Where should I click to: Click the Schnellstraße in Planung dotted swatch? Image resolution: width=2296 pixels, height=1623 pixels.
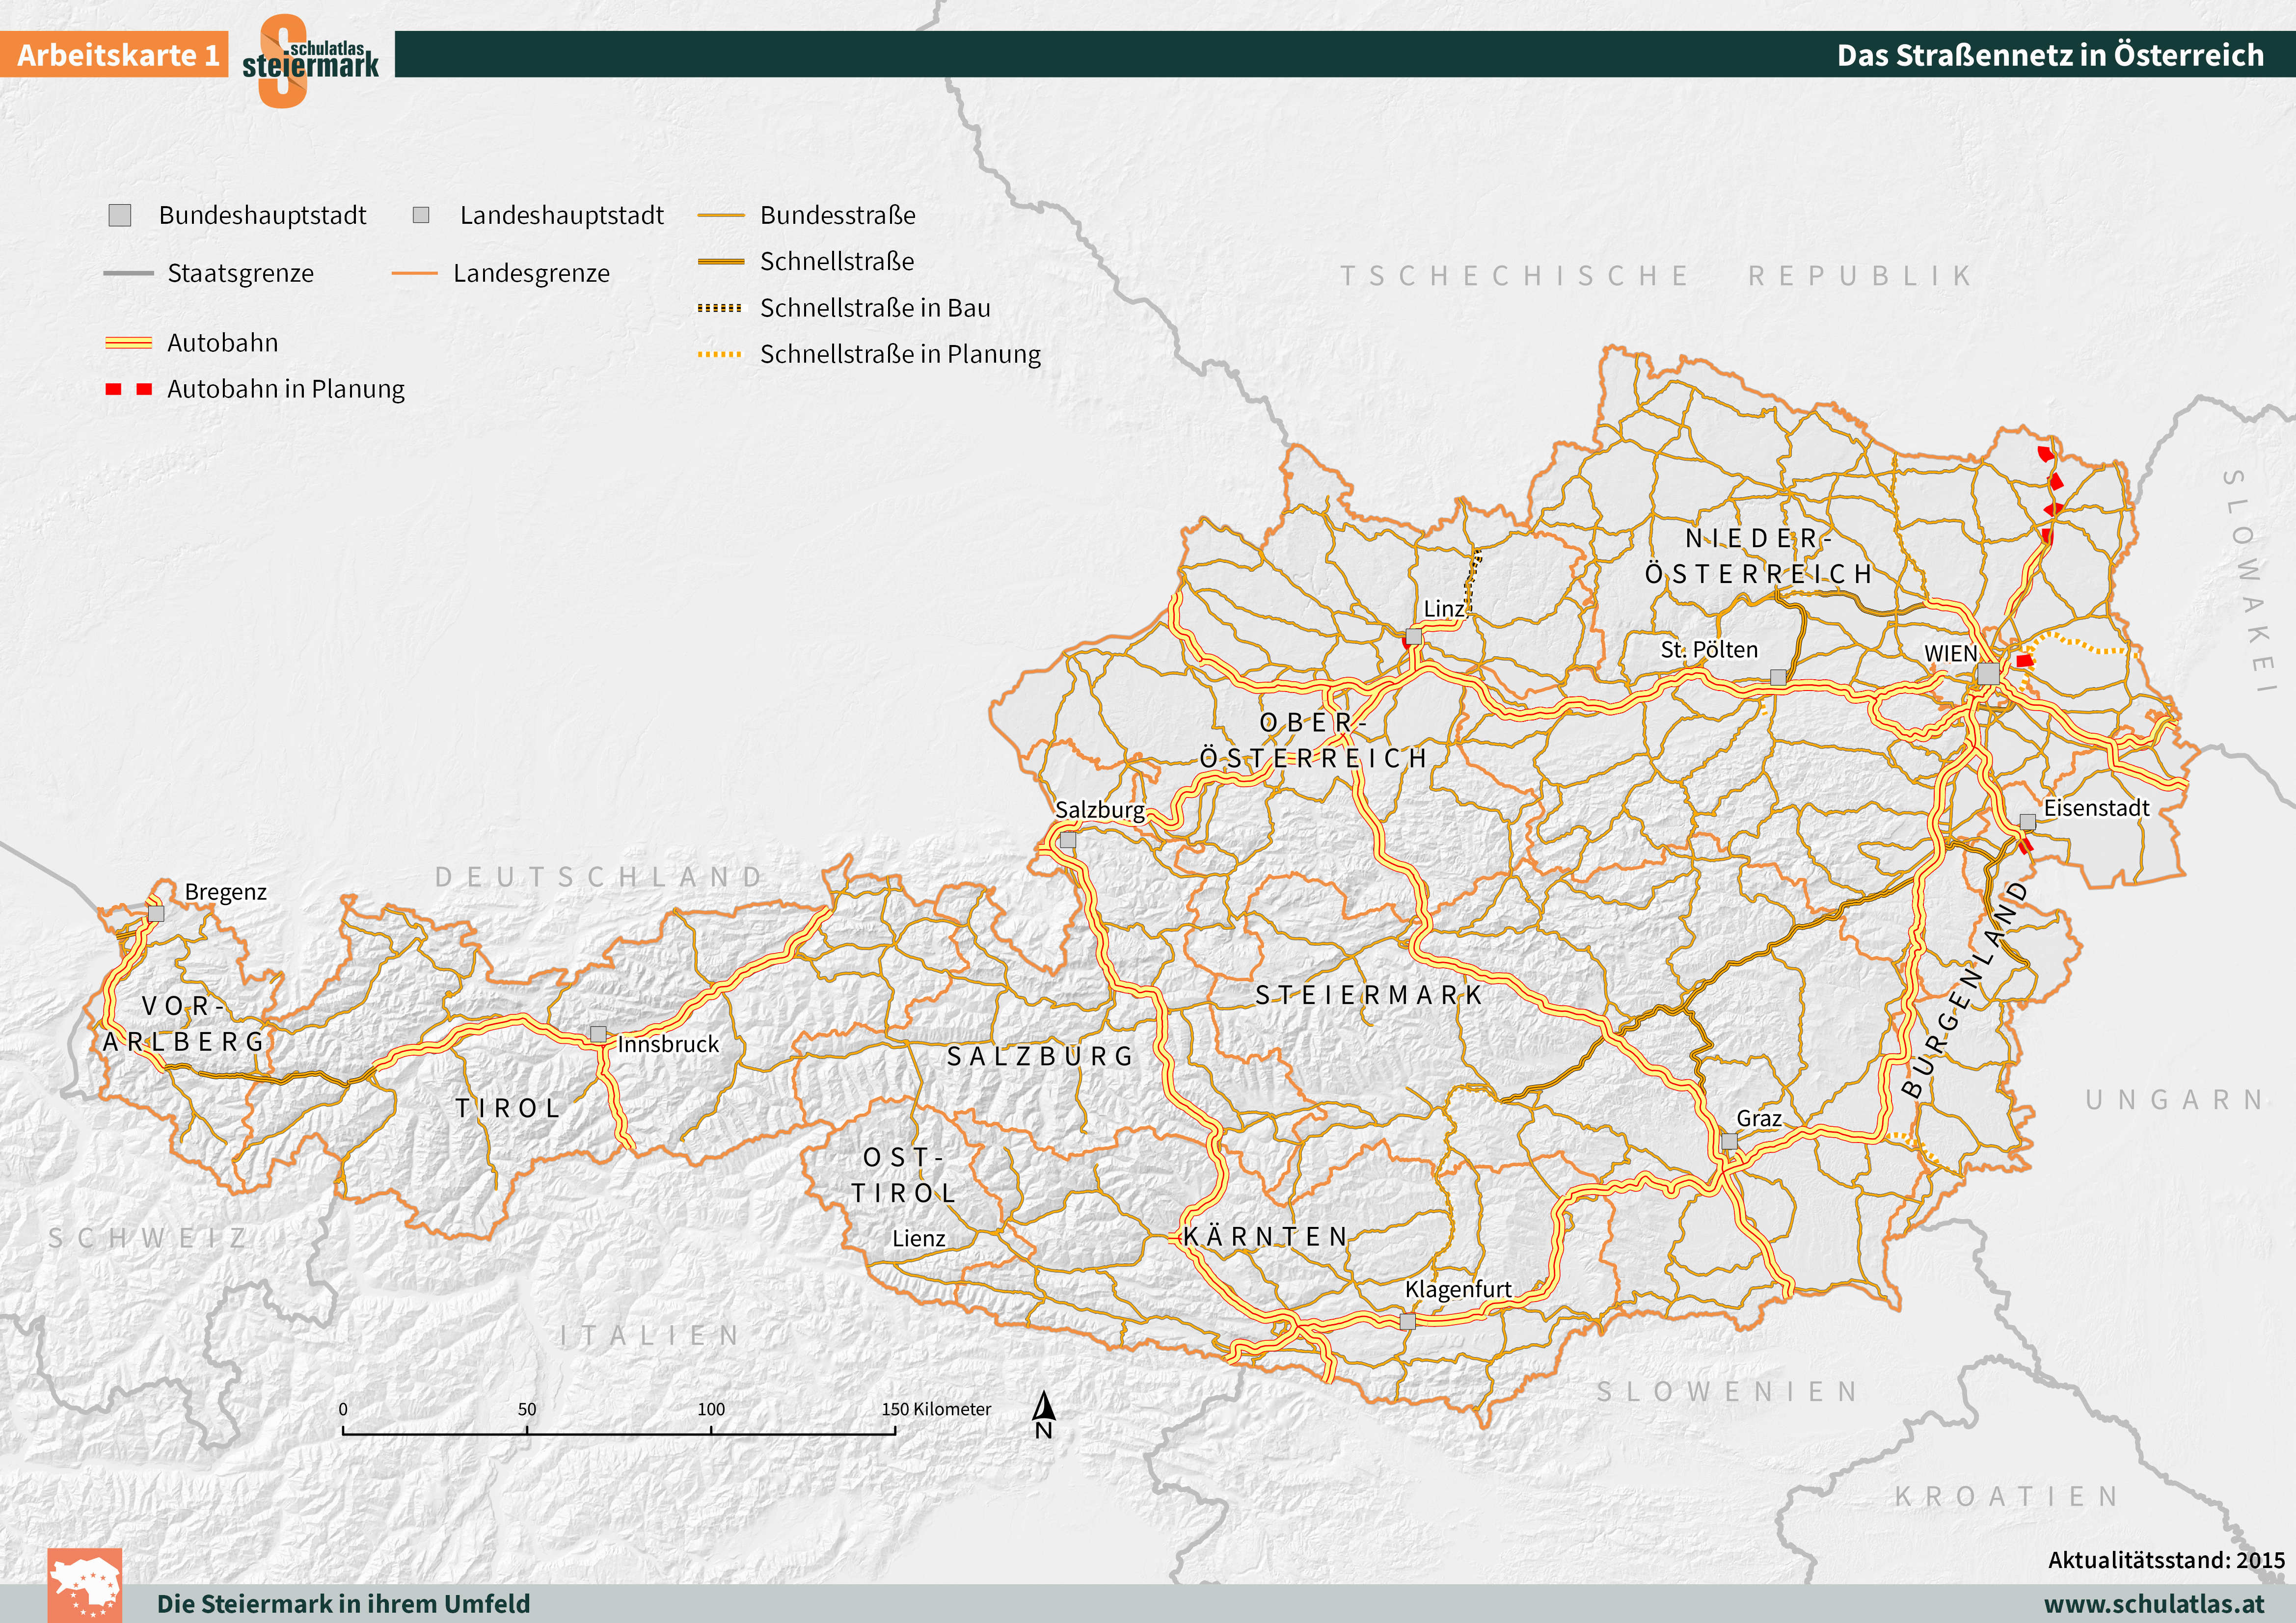[720, 354]
